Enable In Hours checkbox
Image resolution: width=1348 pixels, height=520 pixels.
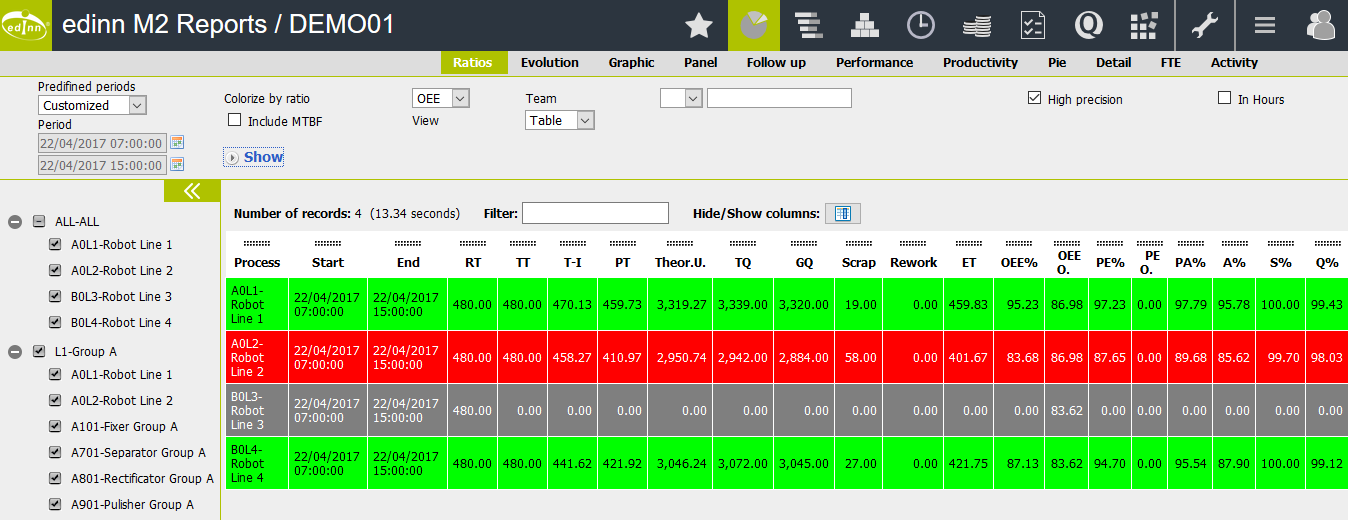tap(1224, 98)
